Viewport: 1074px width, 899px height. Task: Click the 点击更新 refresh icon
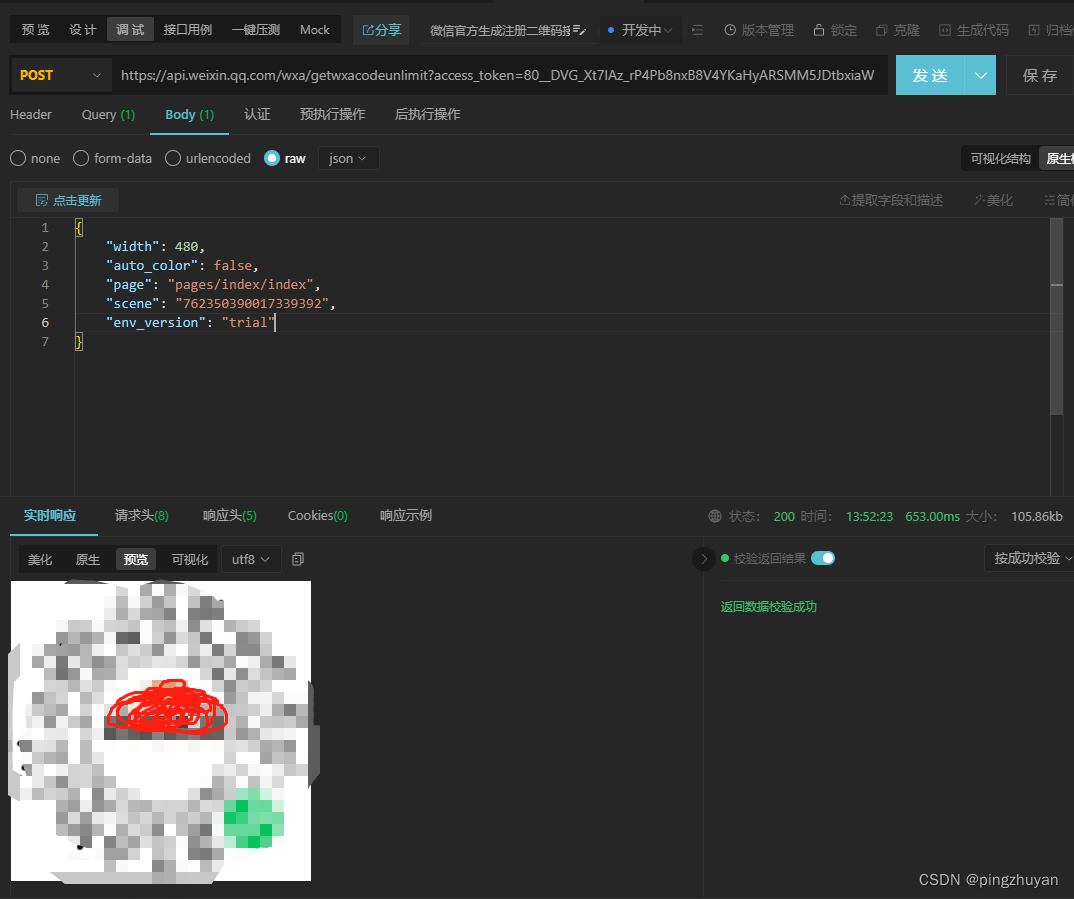coord(42,201)
